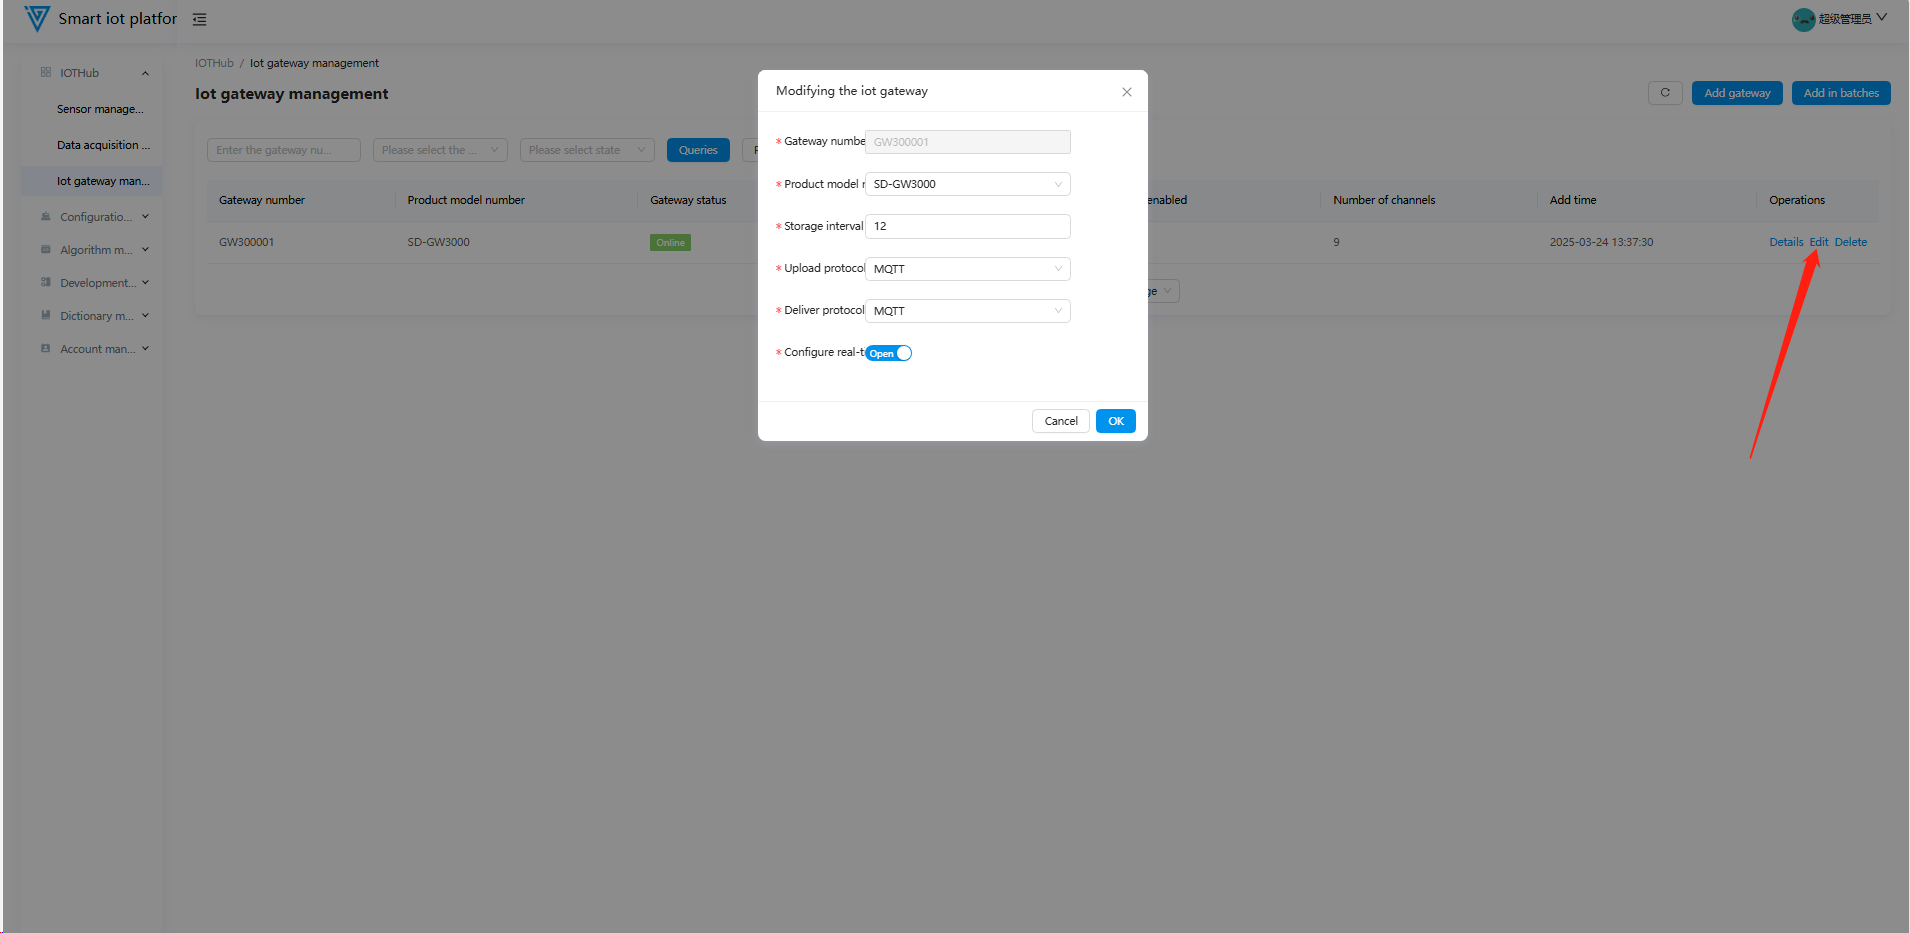1910x933 pixels.
Task: Click the Account management icon in sidebar
Action: (x=46, y=349)
